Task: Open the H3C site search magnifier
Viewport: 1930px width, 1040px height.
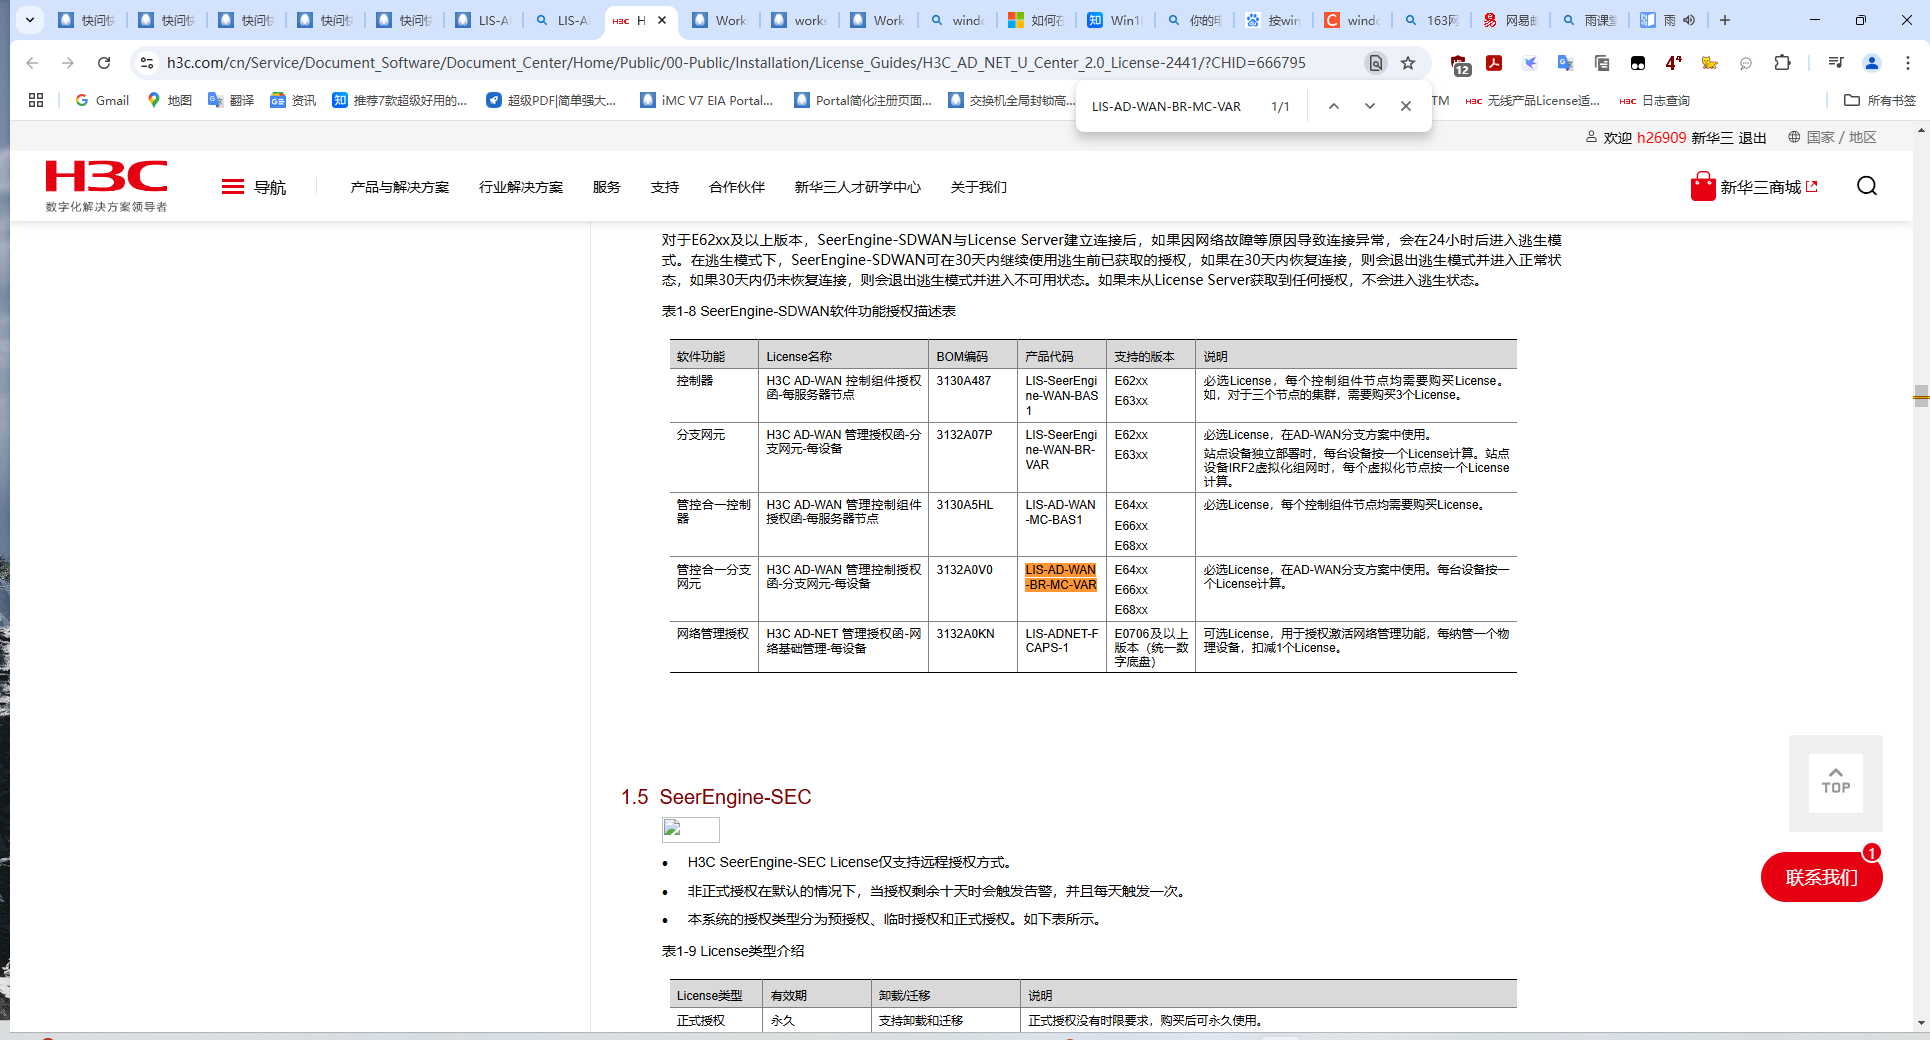Action: tap(1866, 186)
